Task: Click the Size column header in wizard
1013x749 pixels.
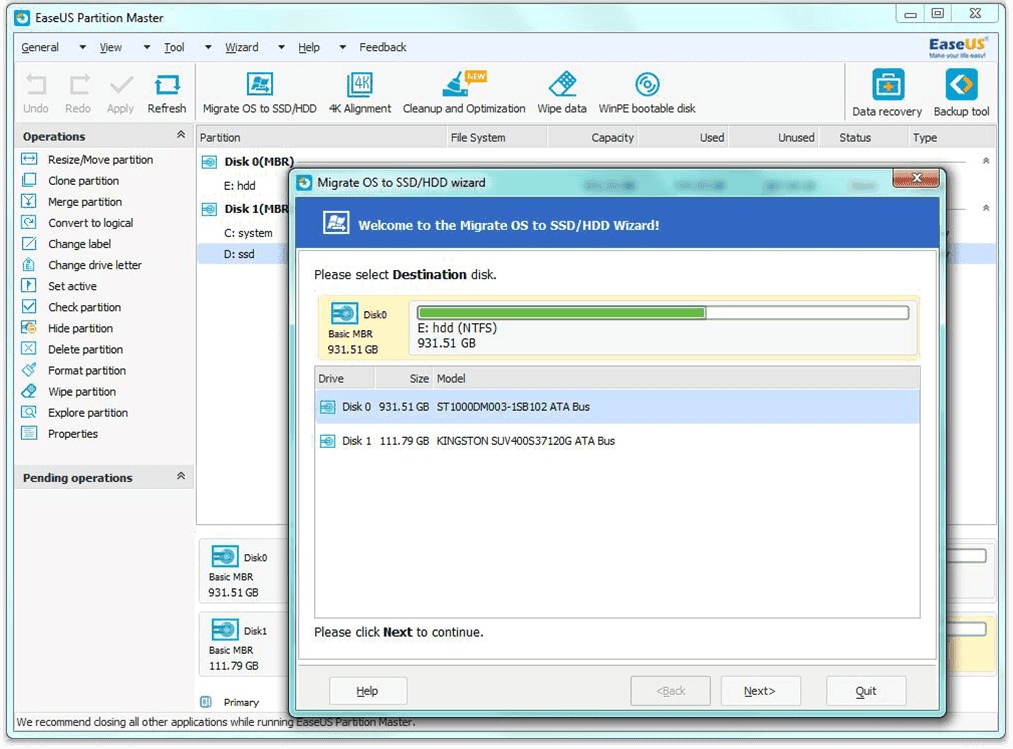Action: [x=403, y=379]
